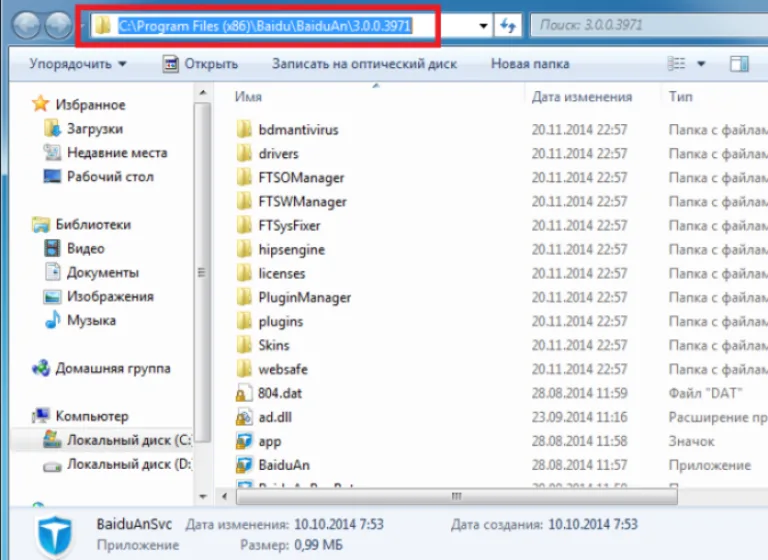The width and height of the screenshot is (768, 560).
Task: Click the 28.08.2014 11:59 date of 804.dat
Action: click(579, 393)
